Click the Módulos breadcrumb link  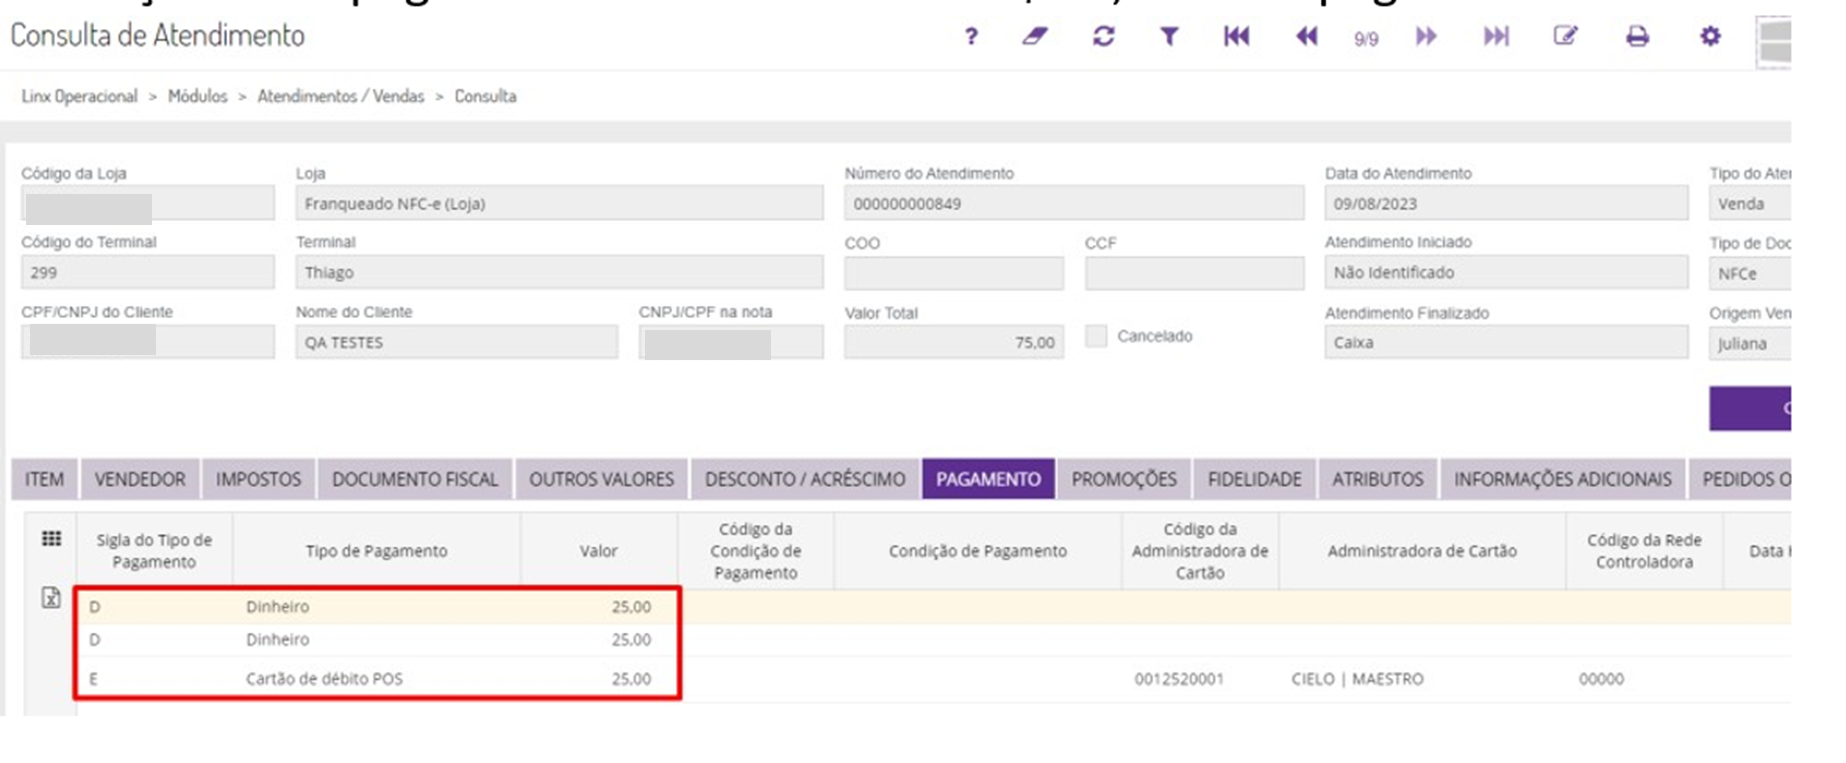197,96
